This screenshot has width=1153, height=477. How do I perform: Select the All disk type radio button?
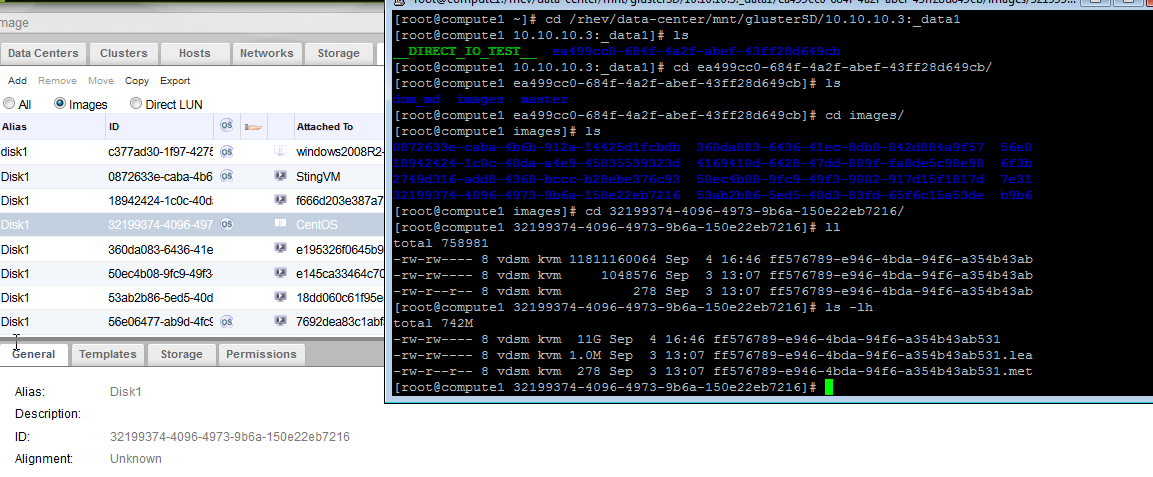coord(9,104)
